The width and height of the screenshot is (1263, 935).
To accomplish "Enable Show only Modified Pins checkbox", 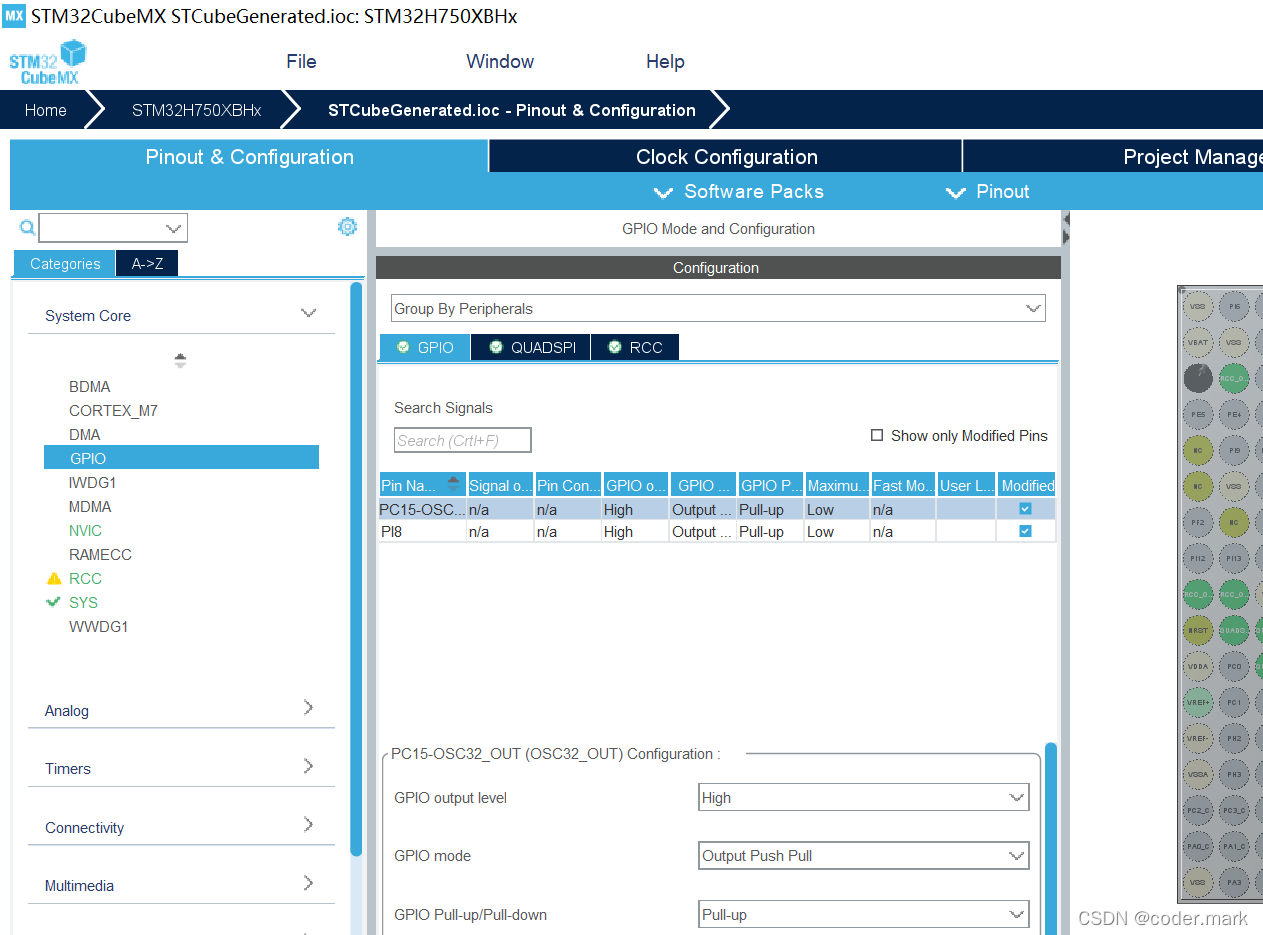I will click(x=877, y=435).
